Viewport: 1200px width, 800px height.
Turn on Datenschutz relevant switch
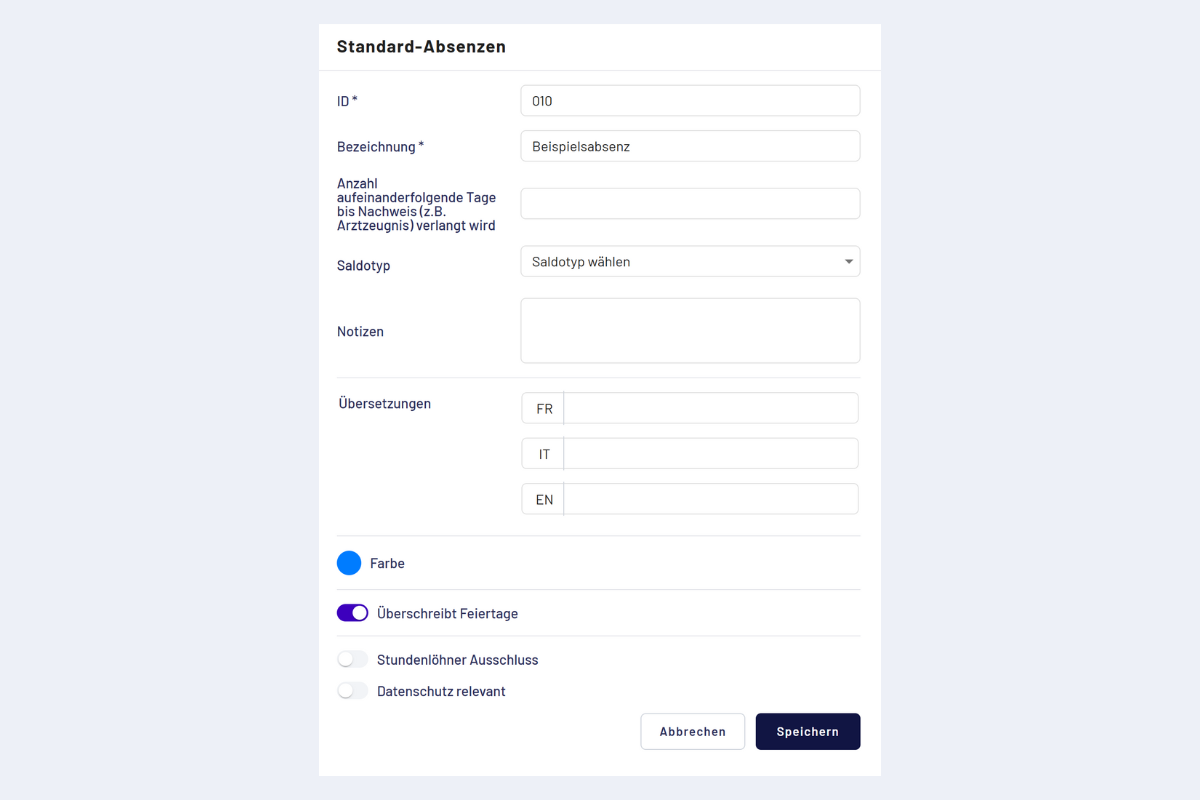click(353, 691)
